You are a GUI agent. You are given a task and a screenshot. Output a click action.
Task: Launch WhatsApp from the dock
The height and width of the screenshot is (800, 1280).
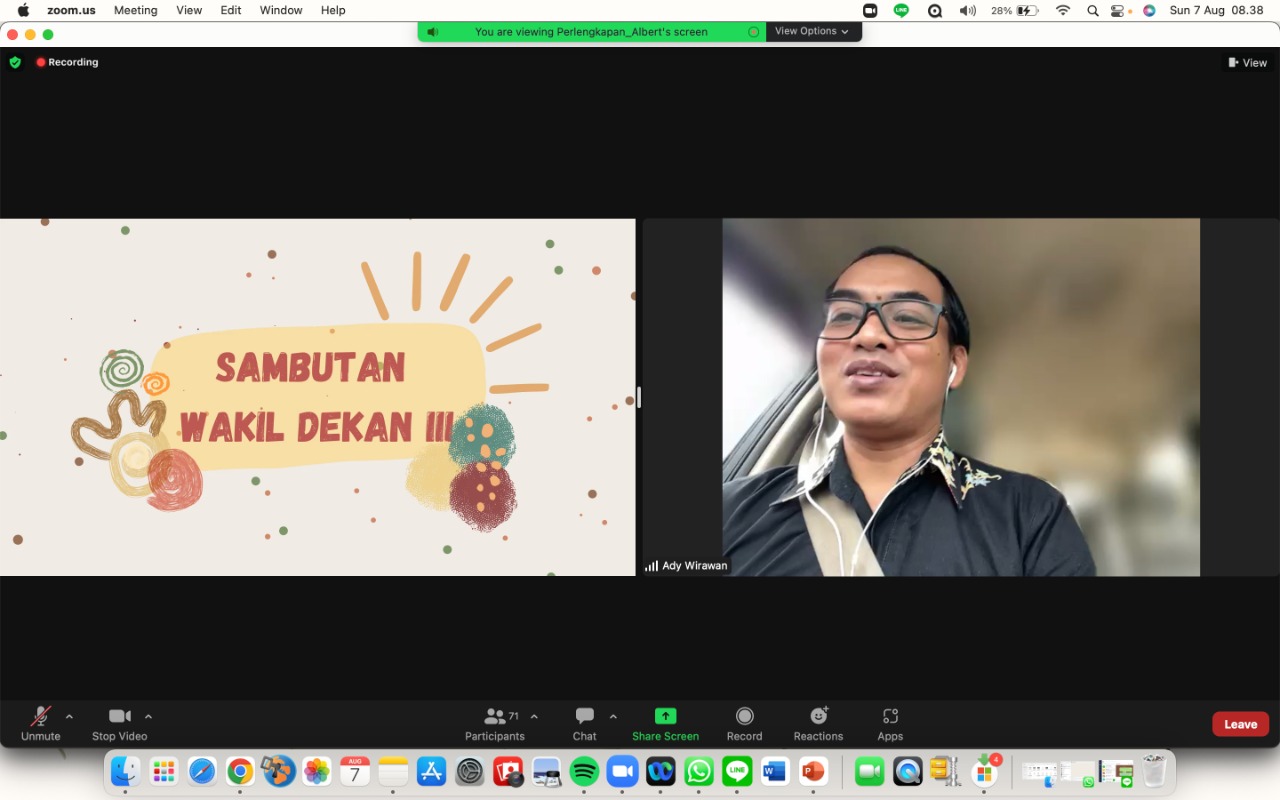[x=699, y=771]
